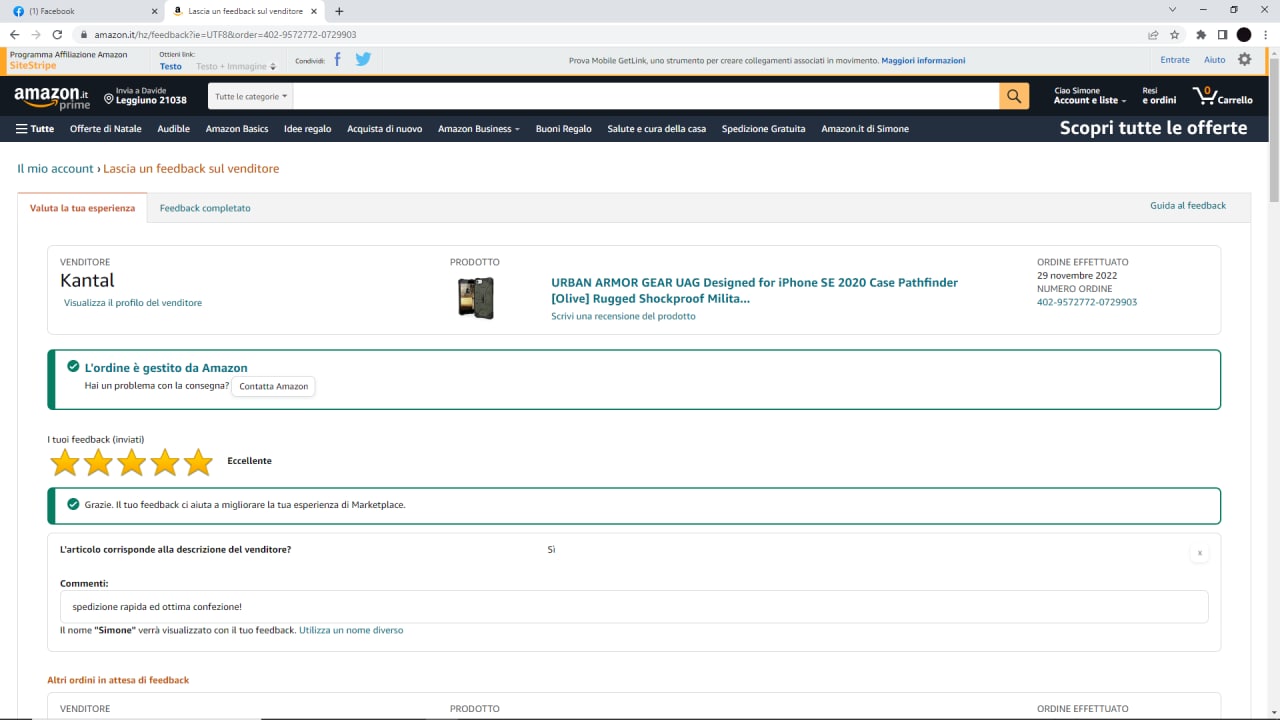This screenshot has height=720, width=1280.
Task: Click the first rating star
Action: click(x=65, y=462)
